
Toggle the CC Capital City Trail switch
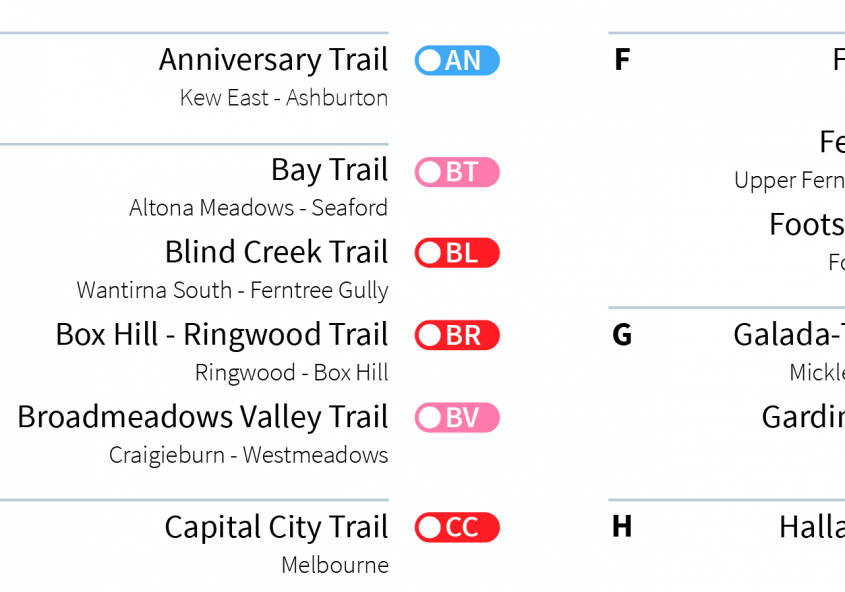457,527
